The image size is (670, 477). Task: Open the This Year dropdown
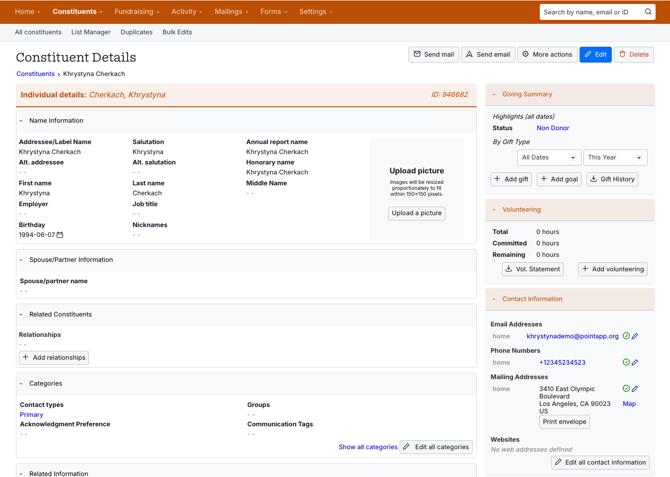coord(615,157)
